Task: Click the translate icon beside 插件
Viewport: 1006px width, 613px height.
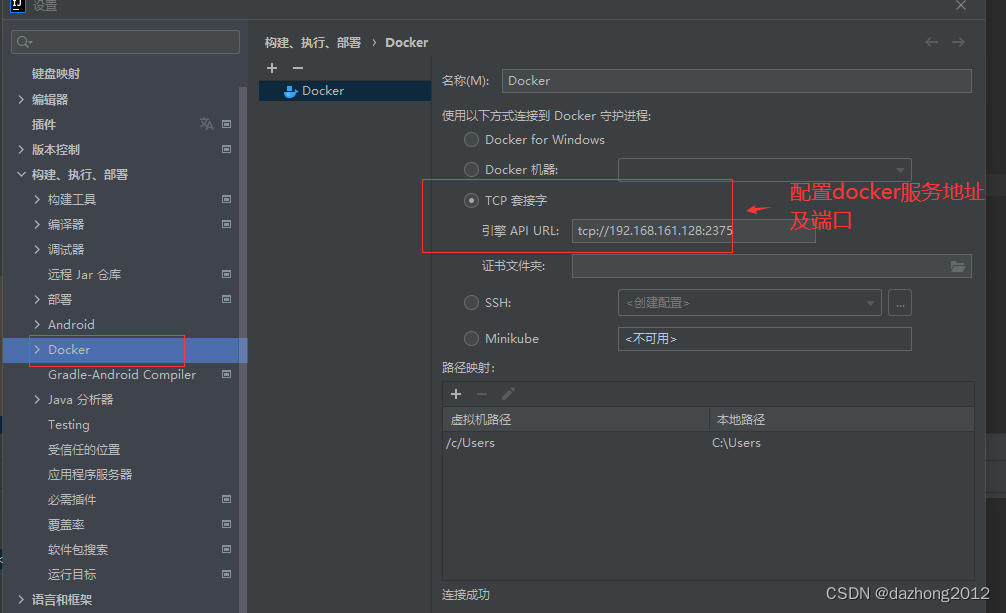Action: pyautogui.click(x=207, y=124)
